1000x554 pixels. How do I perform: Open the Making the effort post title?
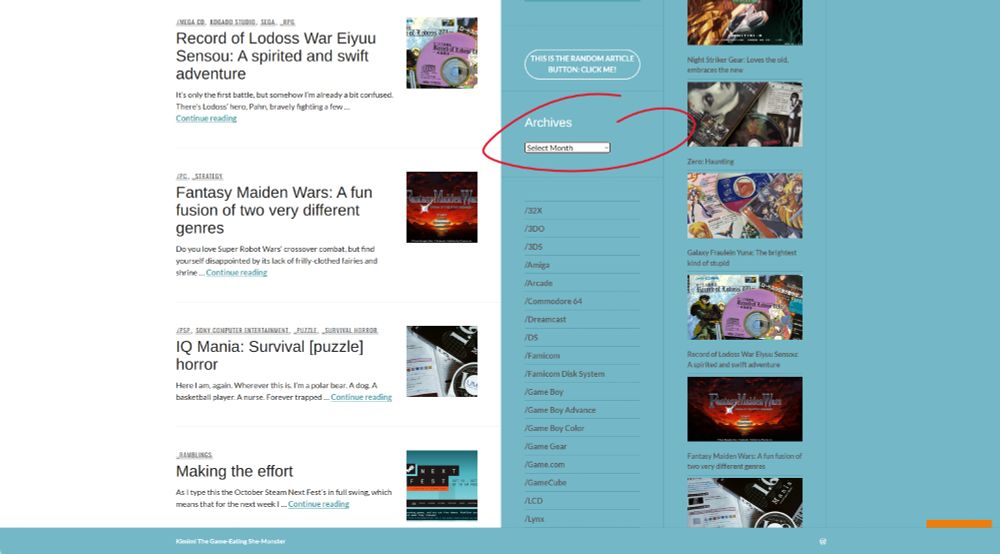point(234,471)
